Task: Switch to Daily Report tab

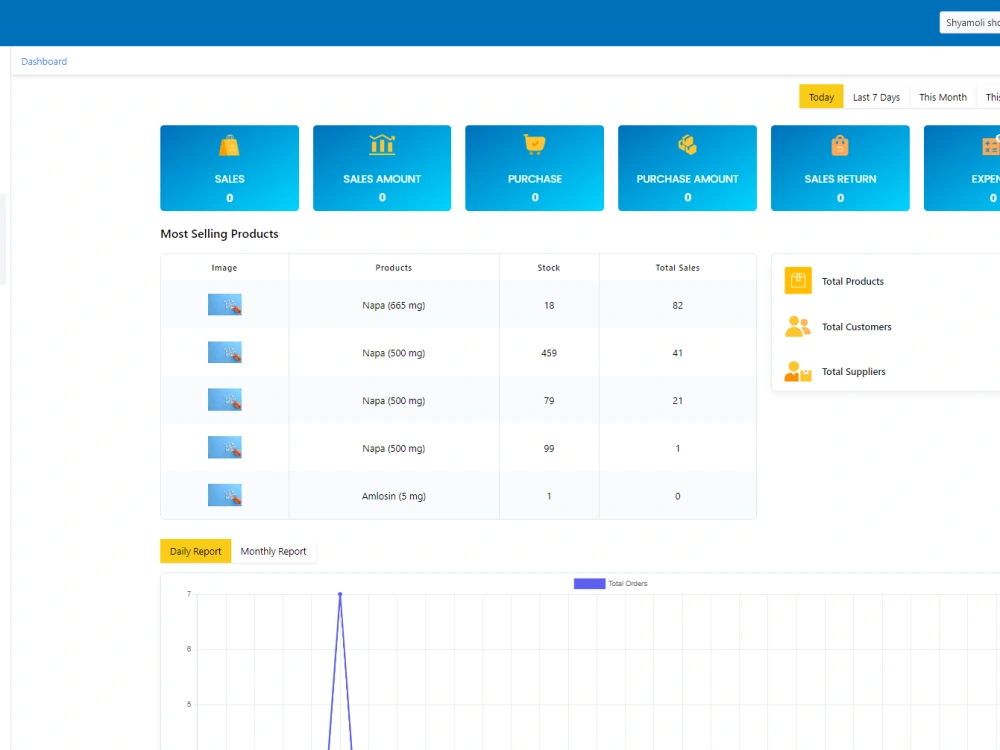Action: (195, 551)
